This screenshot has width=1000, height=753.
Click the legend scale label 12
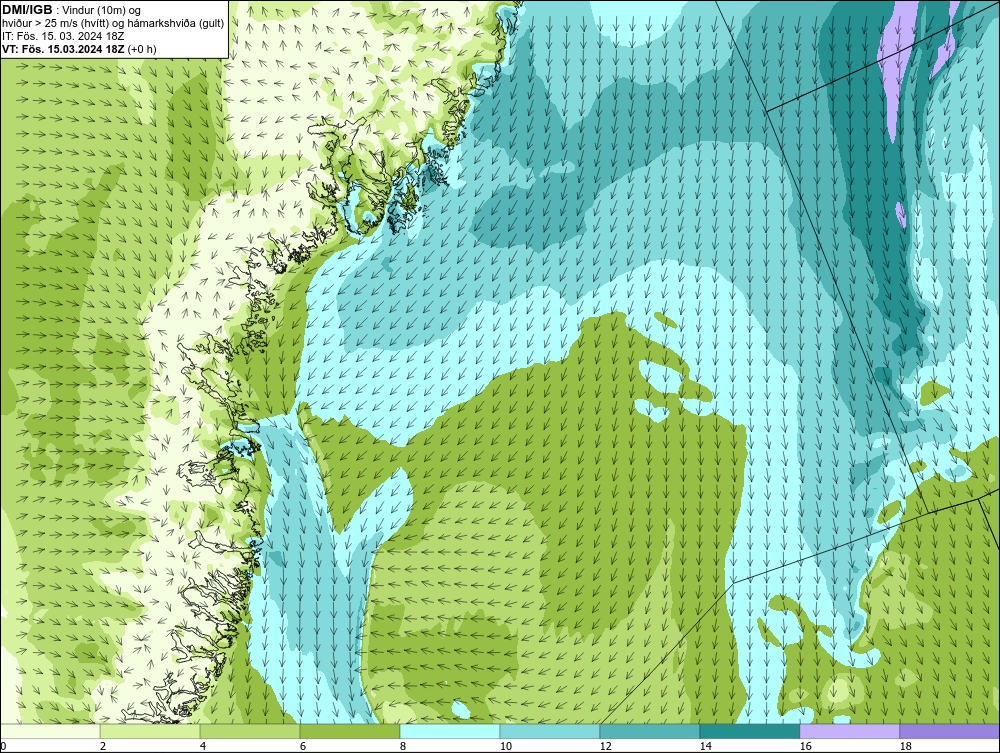(605, 746)
